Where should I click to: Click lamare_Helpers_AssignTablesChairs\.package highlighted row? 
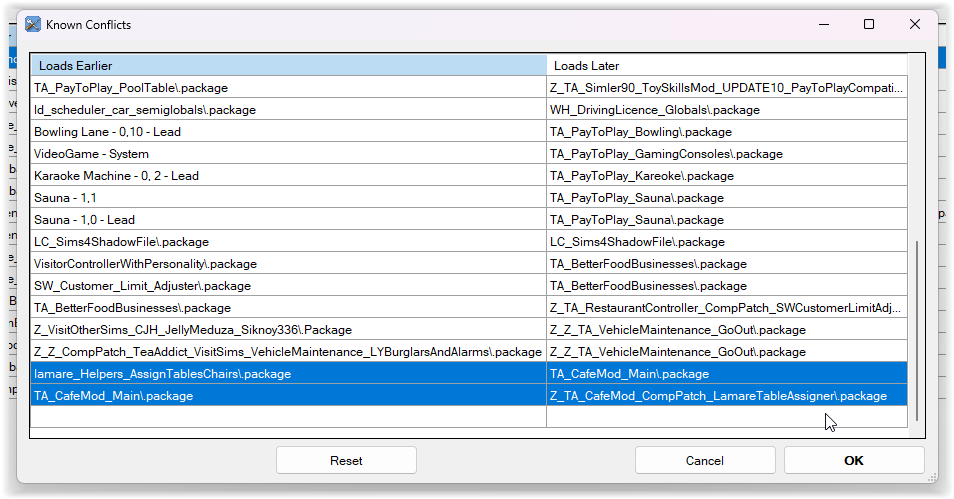pyautogui.click(x=162, y=374)
